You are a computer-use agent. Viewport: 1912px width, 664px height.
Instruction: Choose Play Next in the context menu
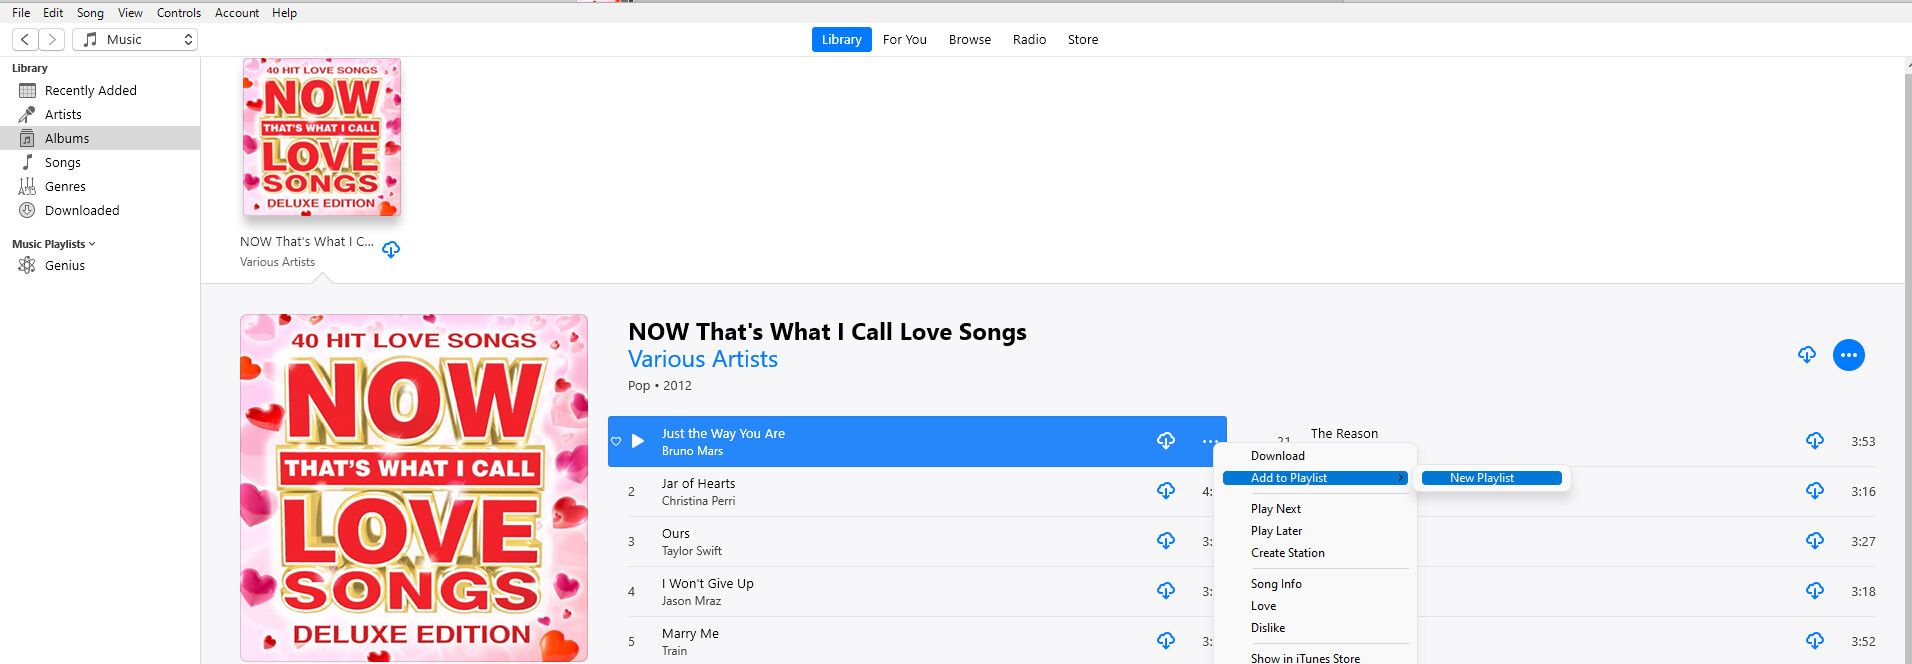coord(1315,509)
